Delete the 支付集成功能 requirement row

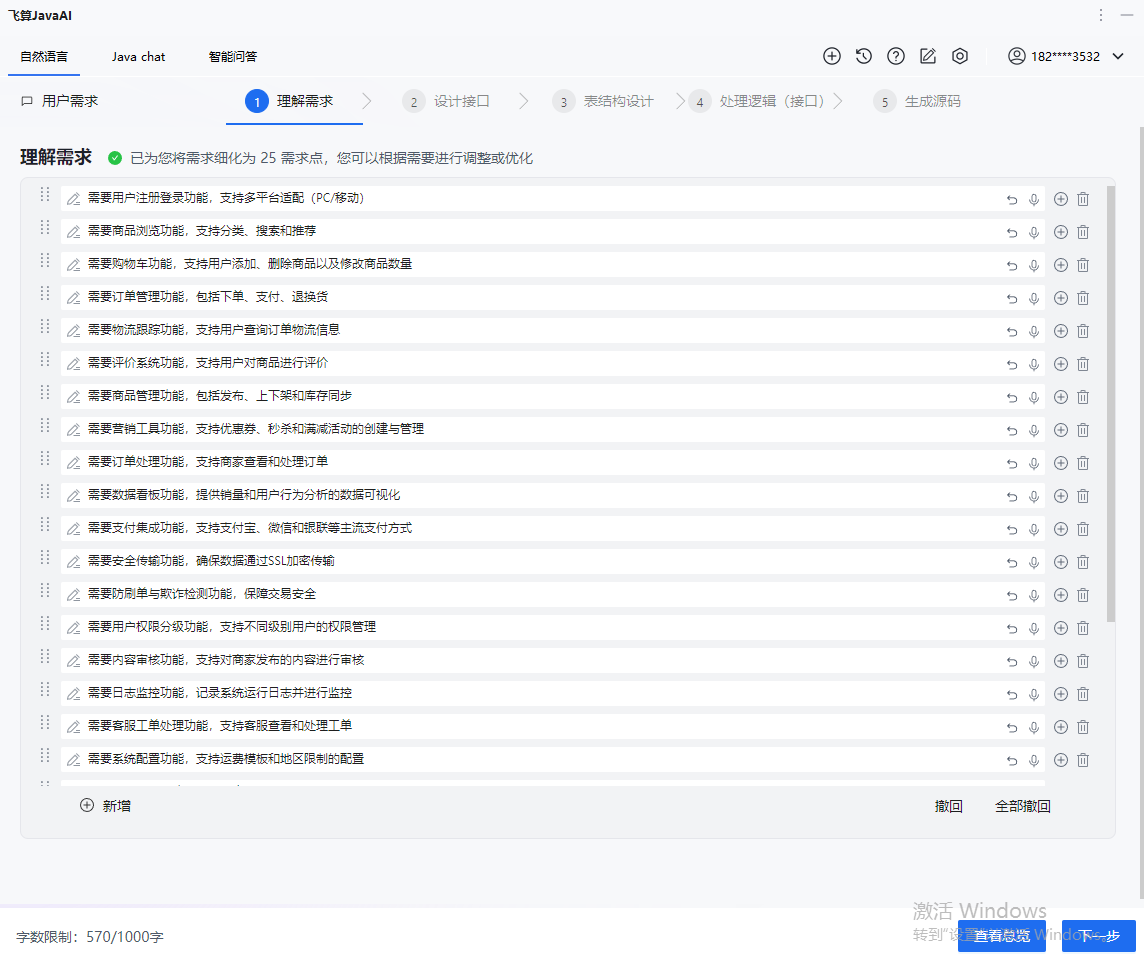pos(1083,529)
